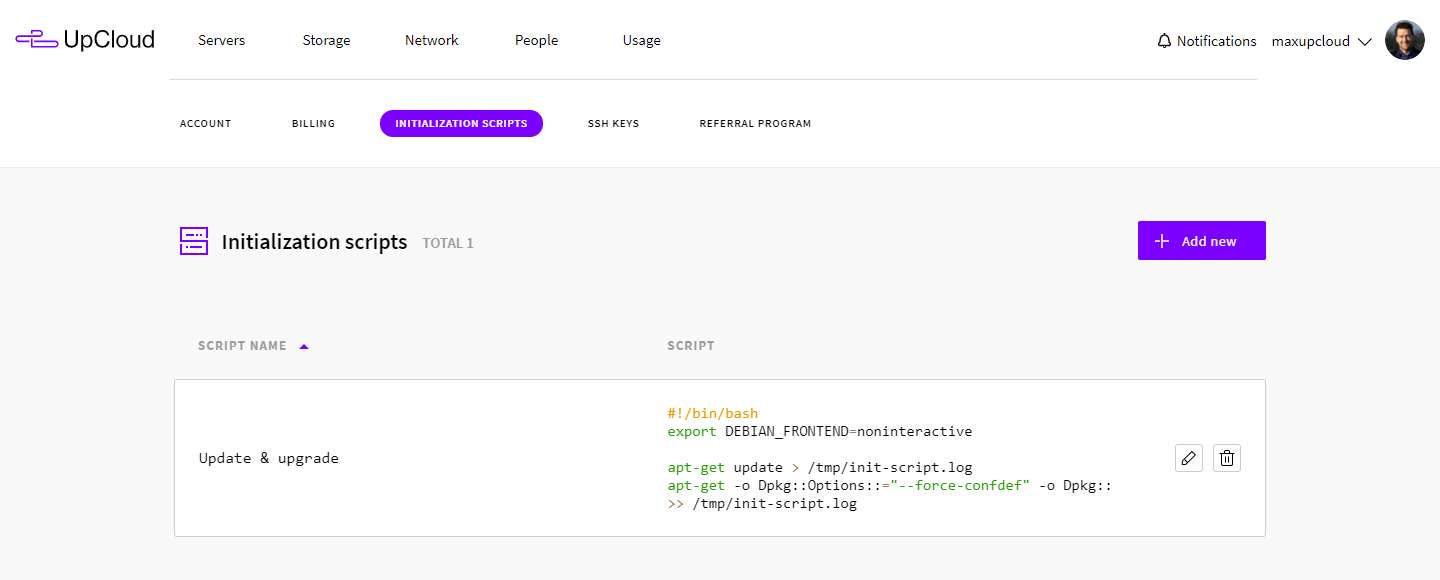1440x580 pixels.
Task: Open the Network section
Action: tap(431, 40)
